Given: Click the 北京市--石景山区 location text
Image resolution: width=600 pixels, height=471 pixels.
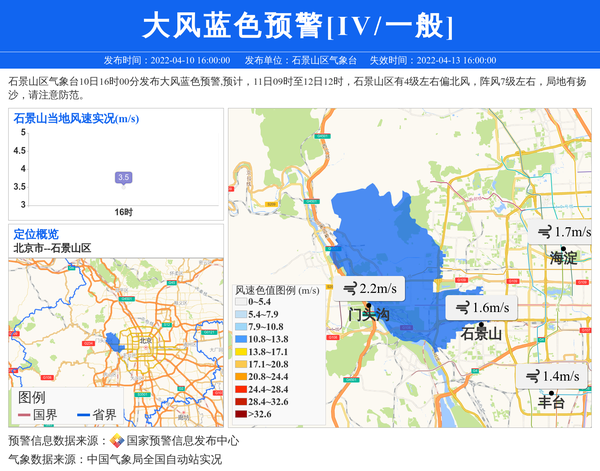Looking at the screenshot, I should tap(52, 248).
